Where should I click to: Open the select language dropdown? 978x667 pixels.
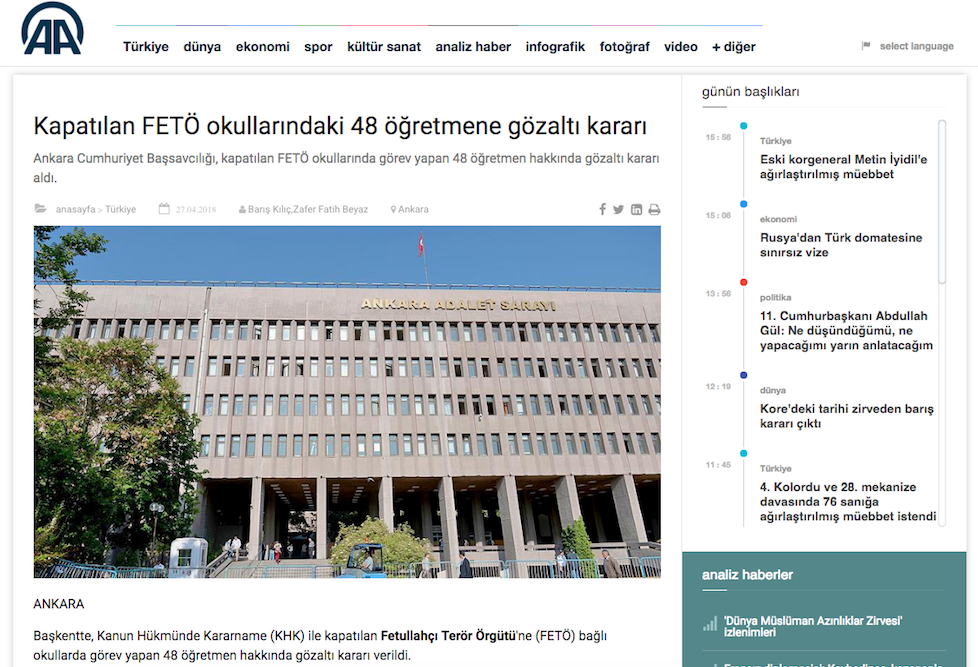(916, 46)
